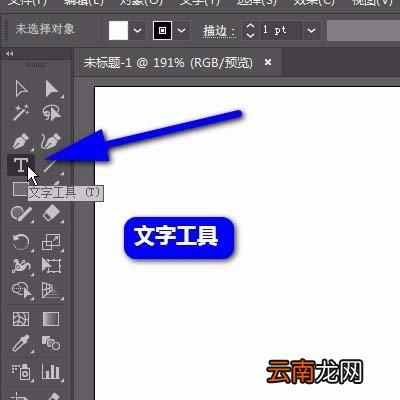The width and height of the screenshot is (400, 400).
Task: Select the Rotate tool
Action: (21, 242)
